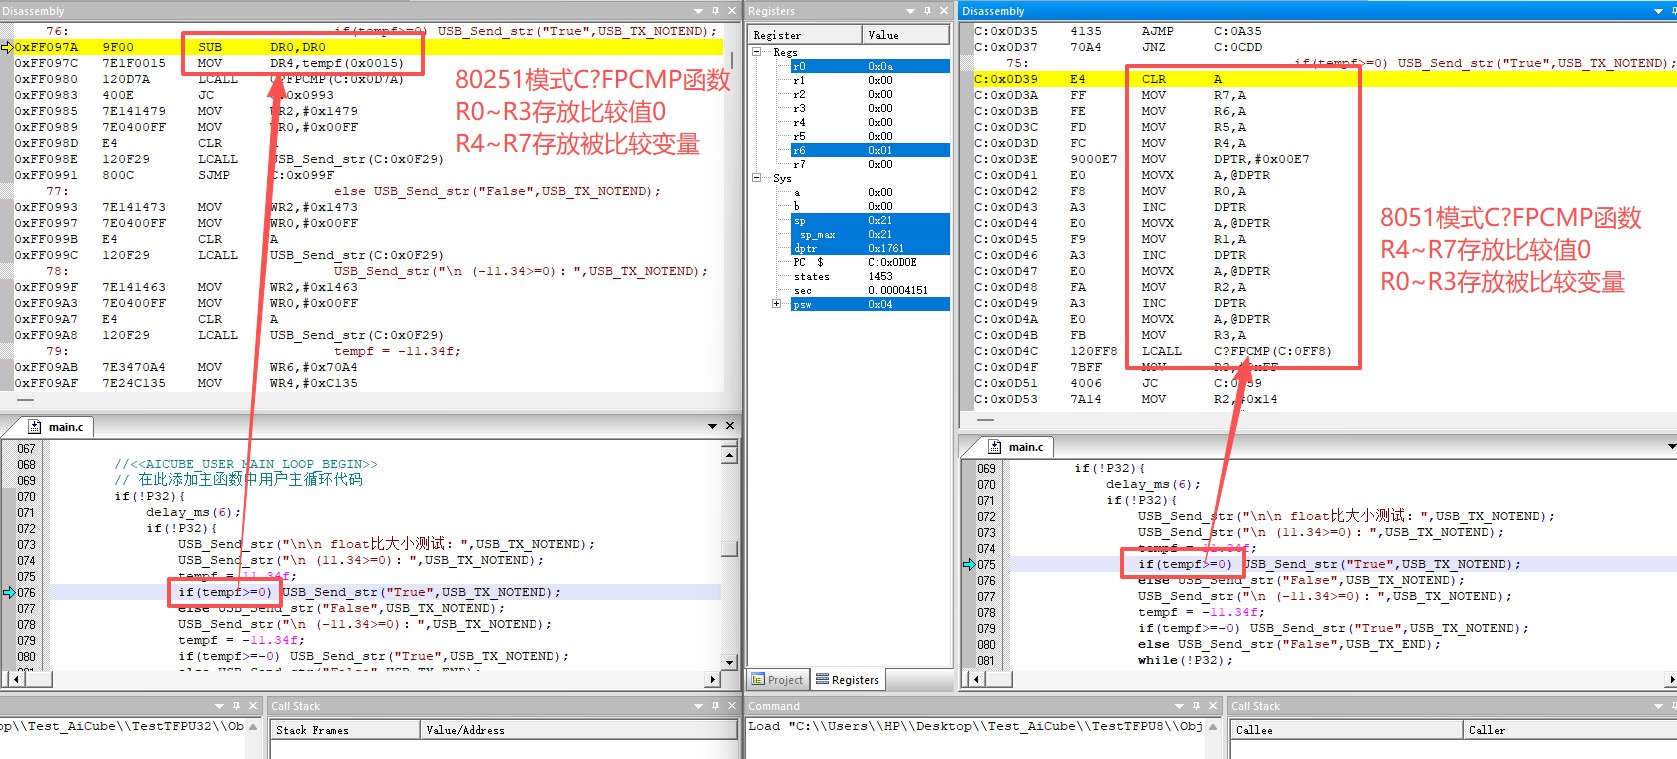
Task: Collapse the Sys tree group
Action: click(x=757, y=178)
